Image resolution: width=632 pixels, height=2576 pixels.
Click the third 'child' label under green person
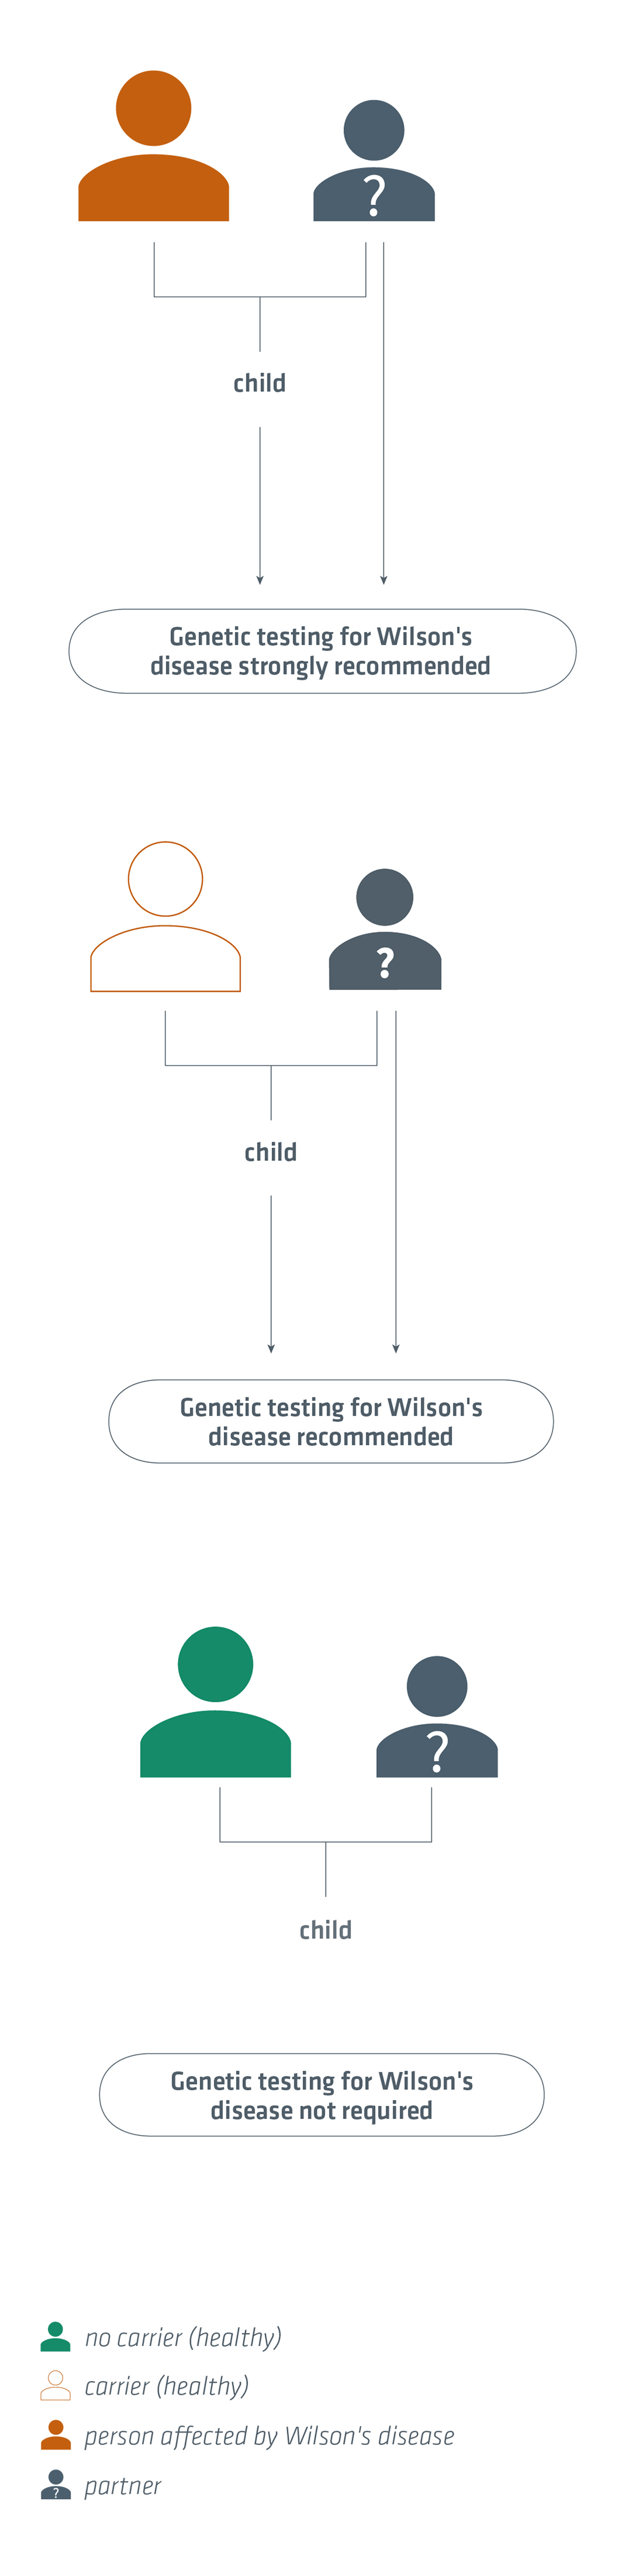click(x=326, y=1930)
